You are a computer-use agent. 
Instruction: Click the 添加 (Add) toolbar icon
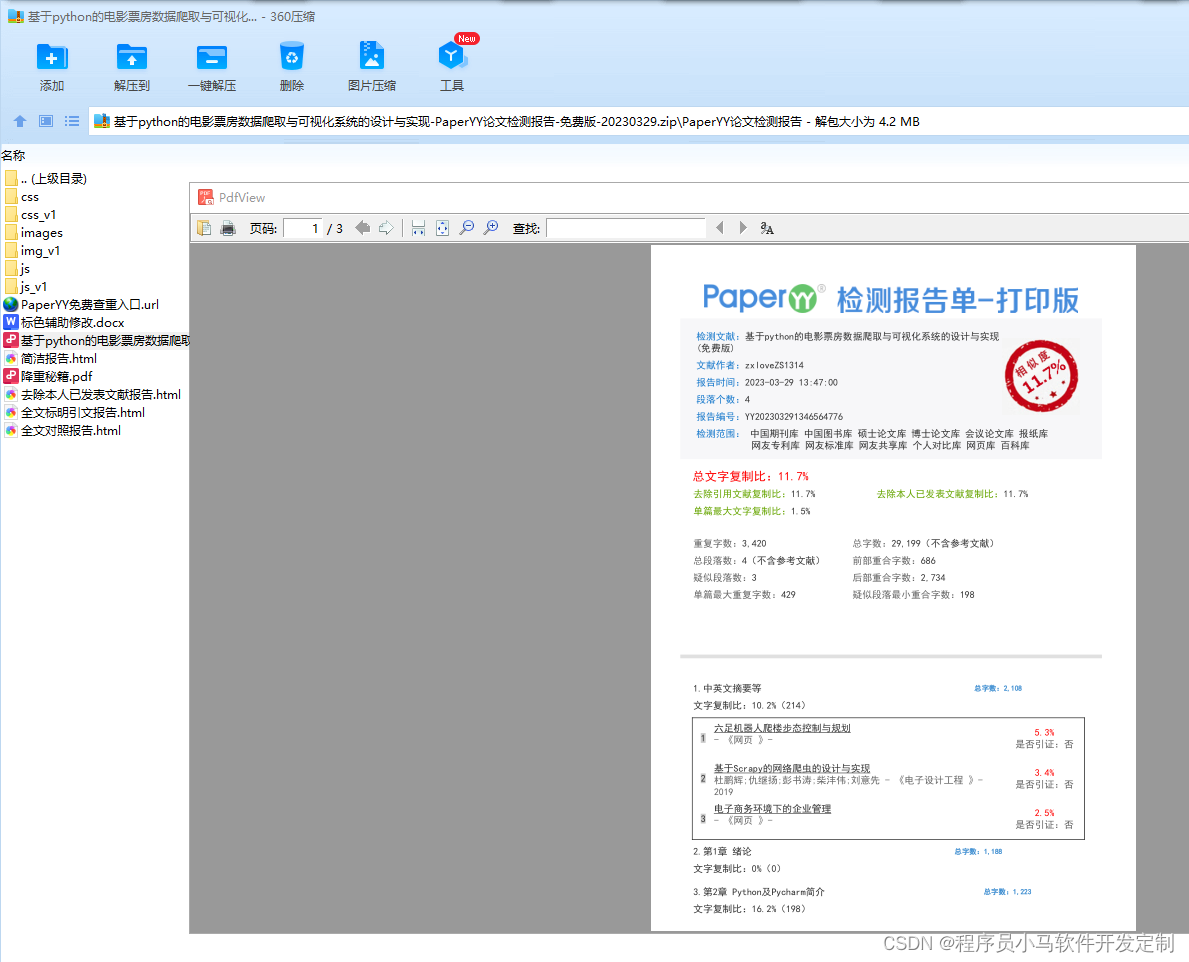pyautogui.click(x=52, y=58)
